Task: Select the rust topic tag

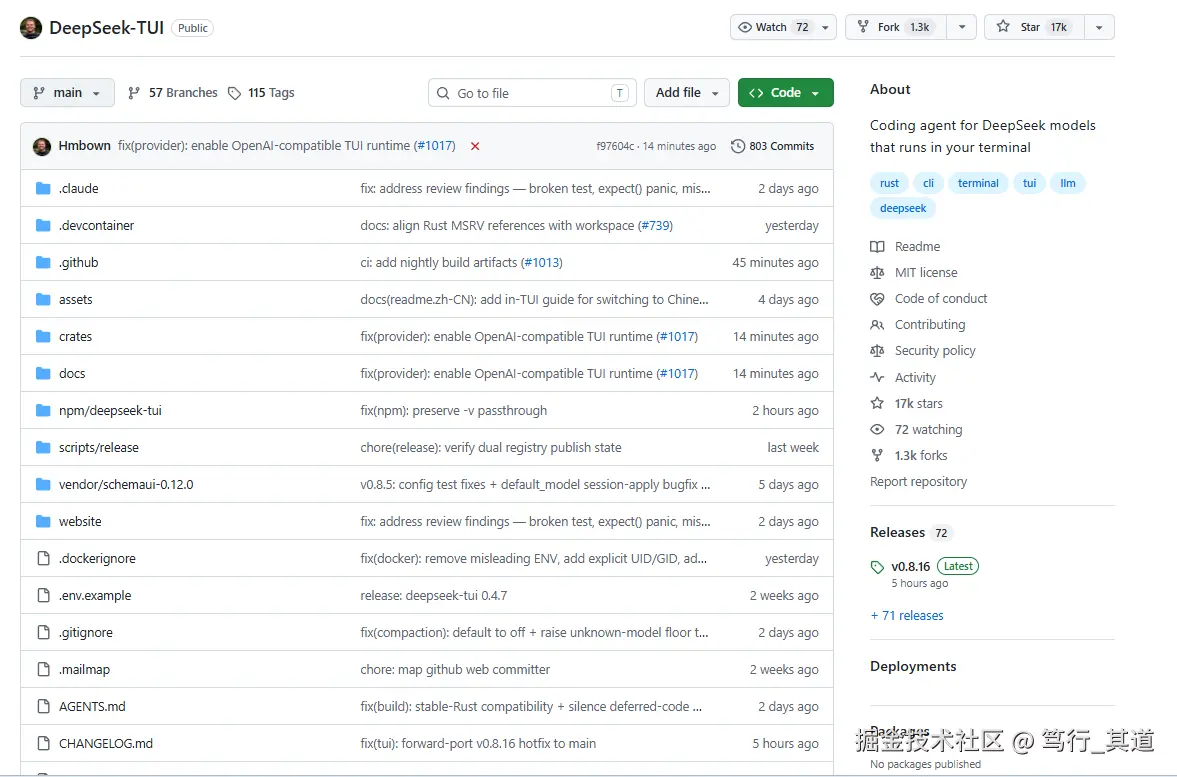Action: point(890,183)
